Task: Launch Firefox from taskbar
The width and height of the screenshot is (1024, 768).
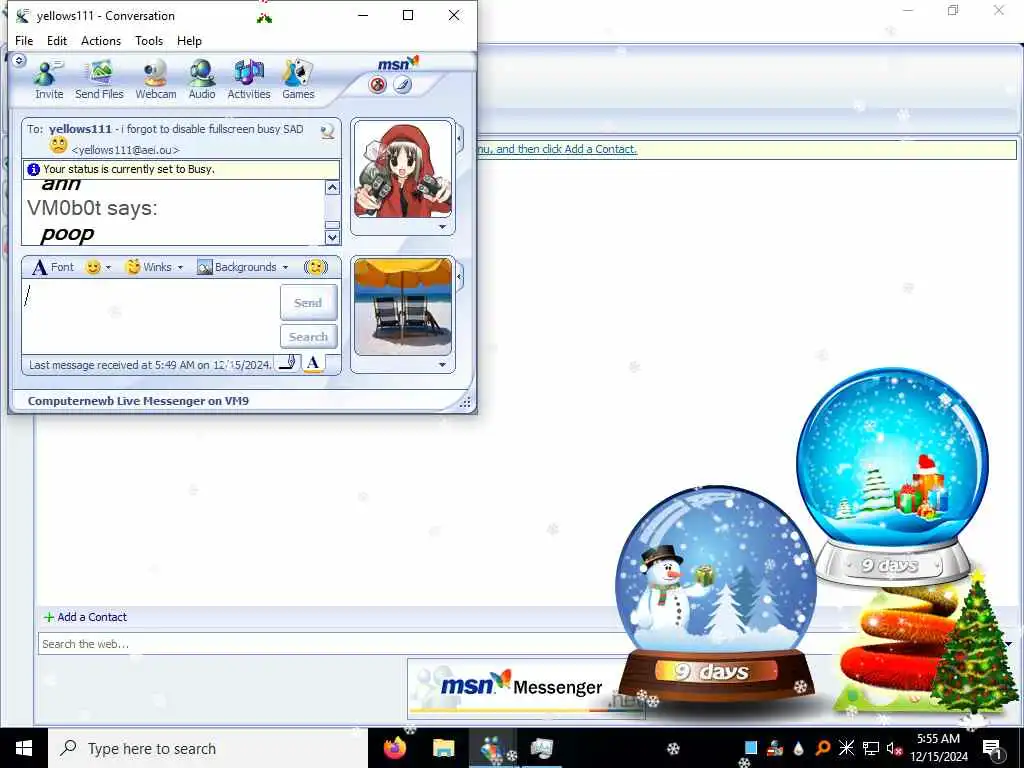Action: 395,748
